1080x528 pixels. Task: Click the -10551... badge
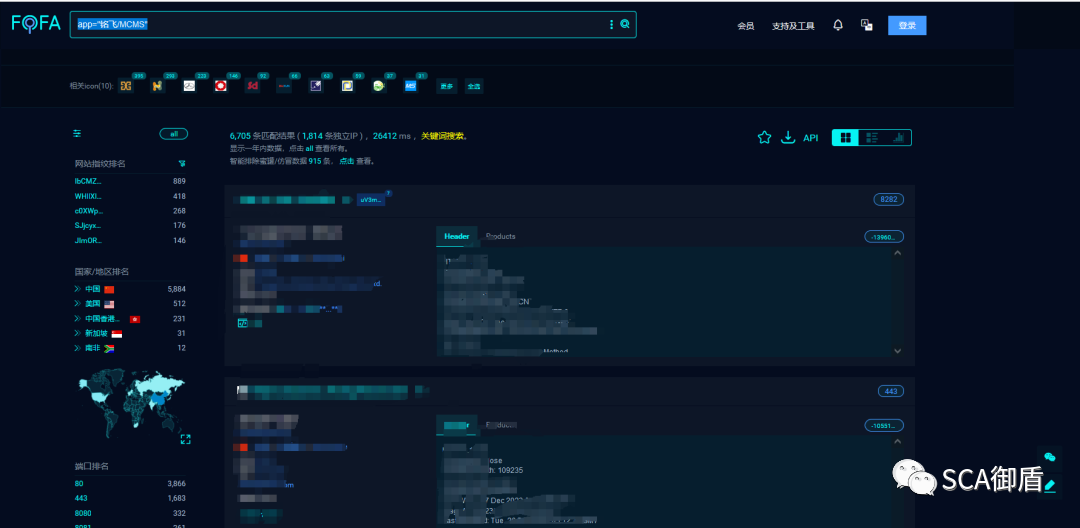[x=884, y=425]
